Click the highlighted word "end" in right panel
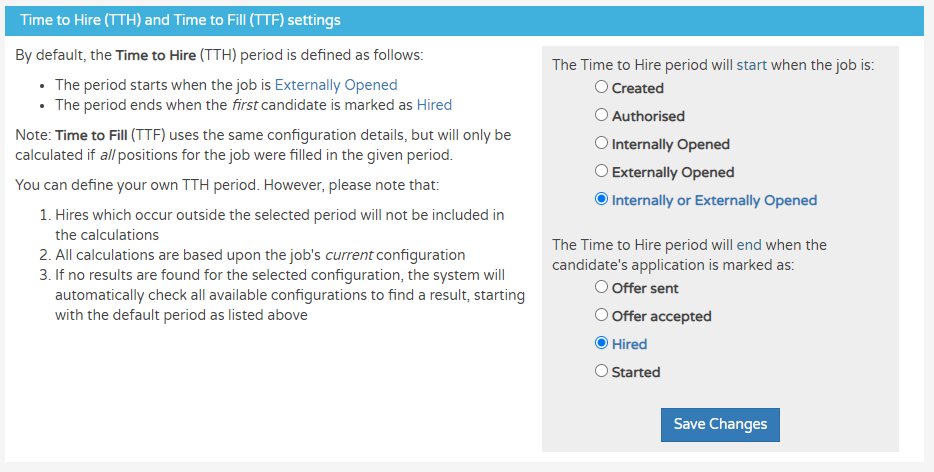This screenshot has height=472, width=934. [x=749, y=245]
